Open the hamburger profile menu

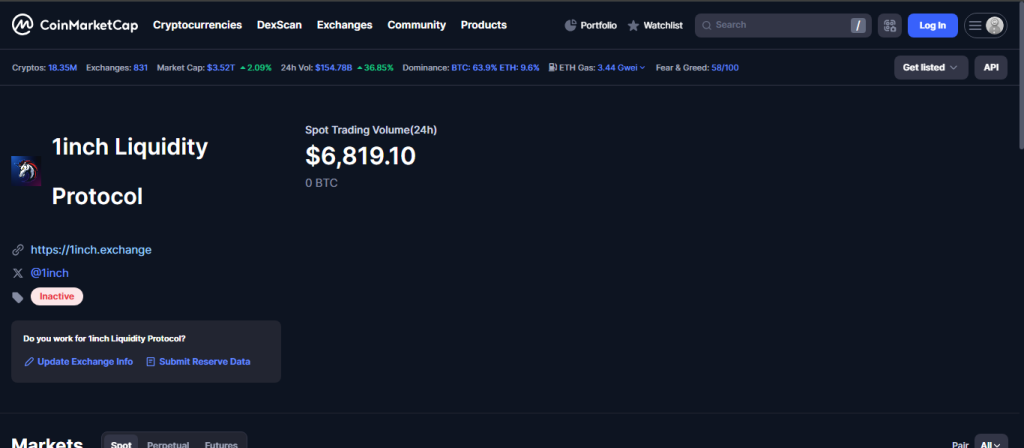point(985,25)
